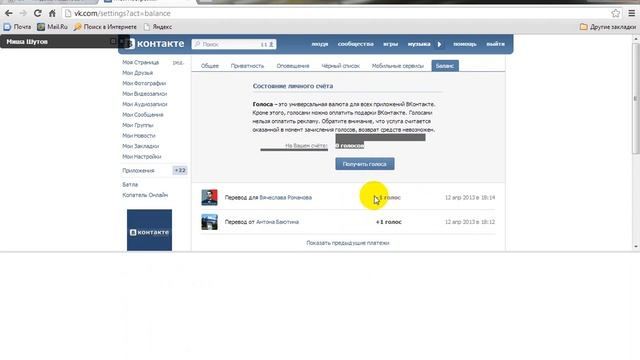Open the Почта bookmark
The height and width of the screenshot is (360, 640).
[18, 27]
